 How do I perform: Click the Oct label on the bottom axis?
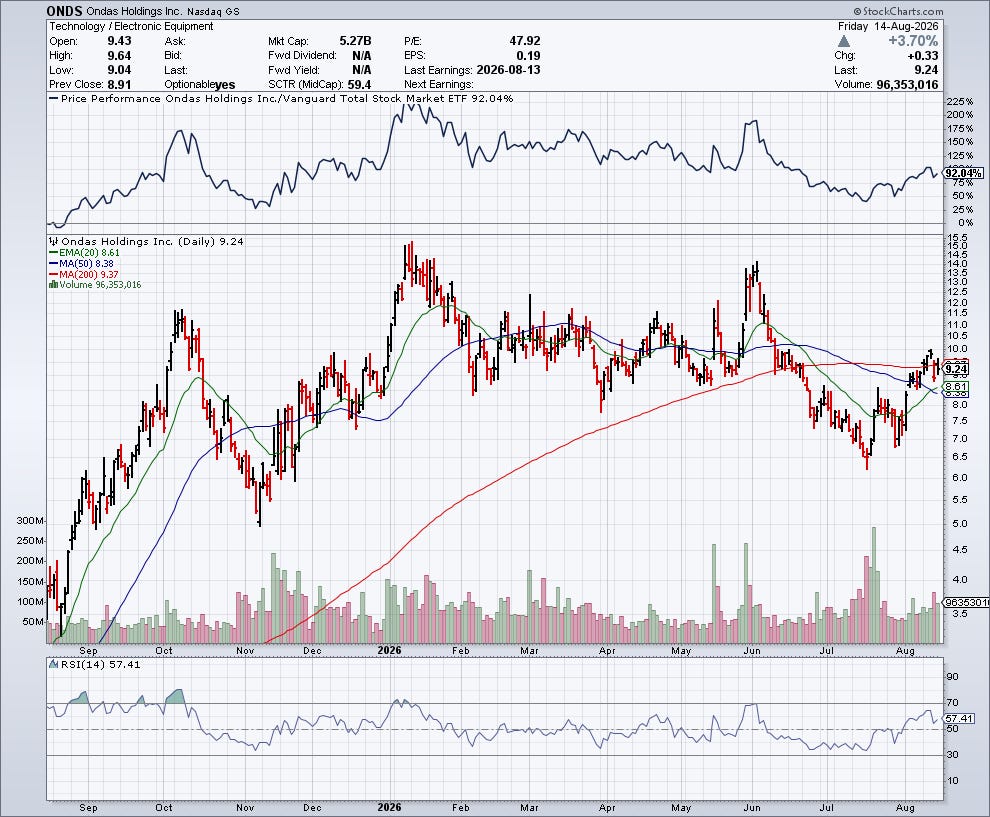point(164,808)
